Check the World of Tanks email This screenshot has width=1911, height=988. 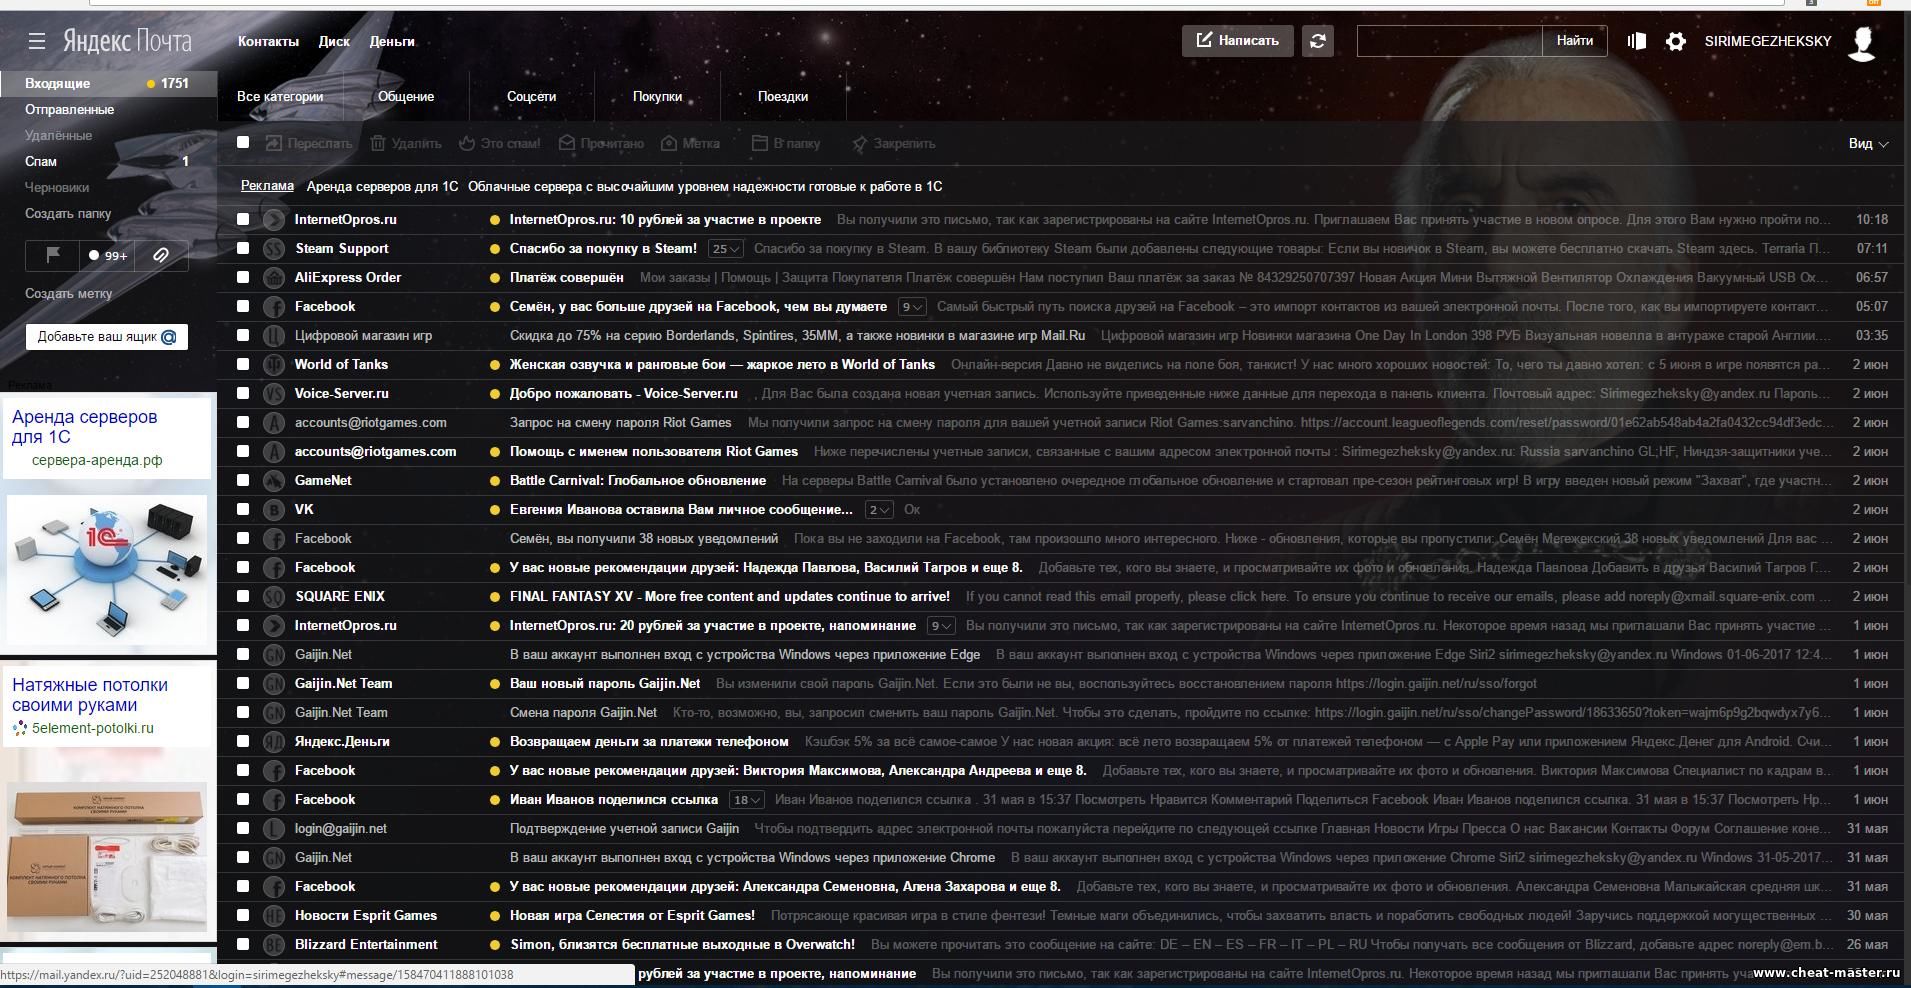(x=243, y=364)
